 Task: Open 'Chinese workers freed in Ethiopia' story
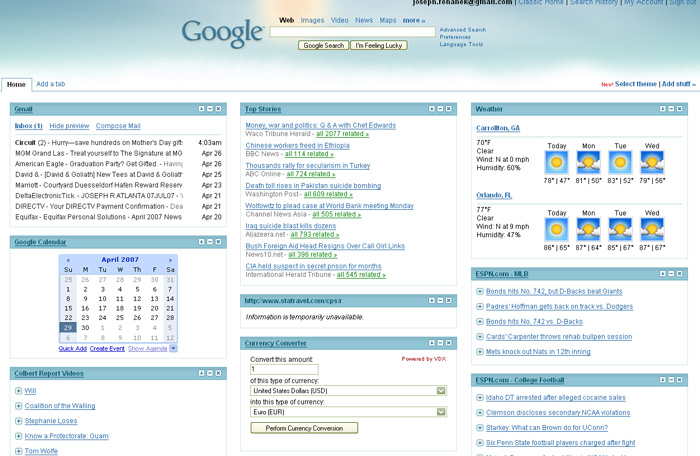point(297,146)
